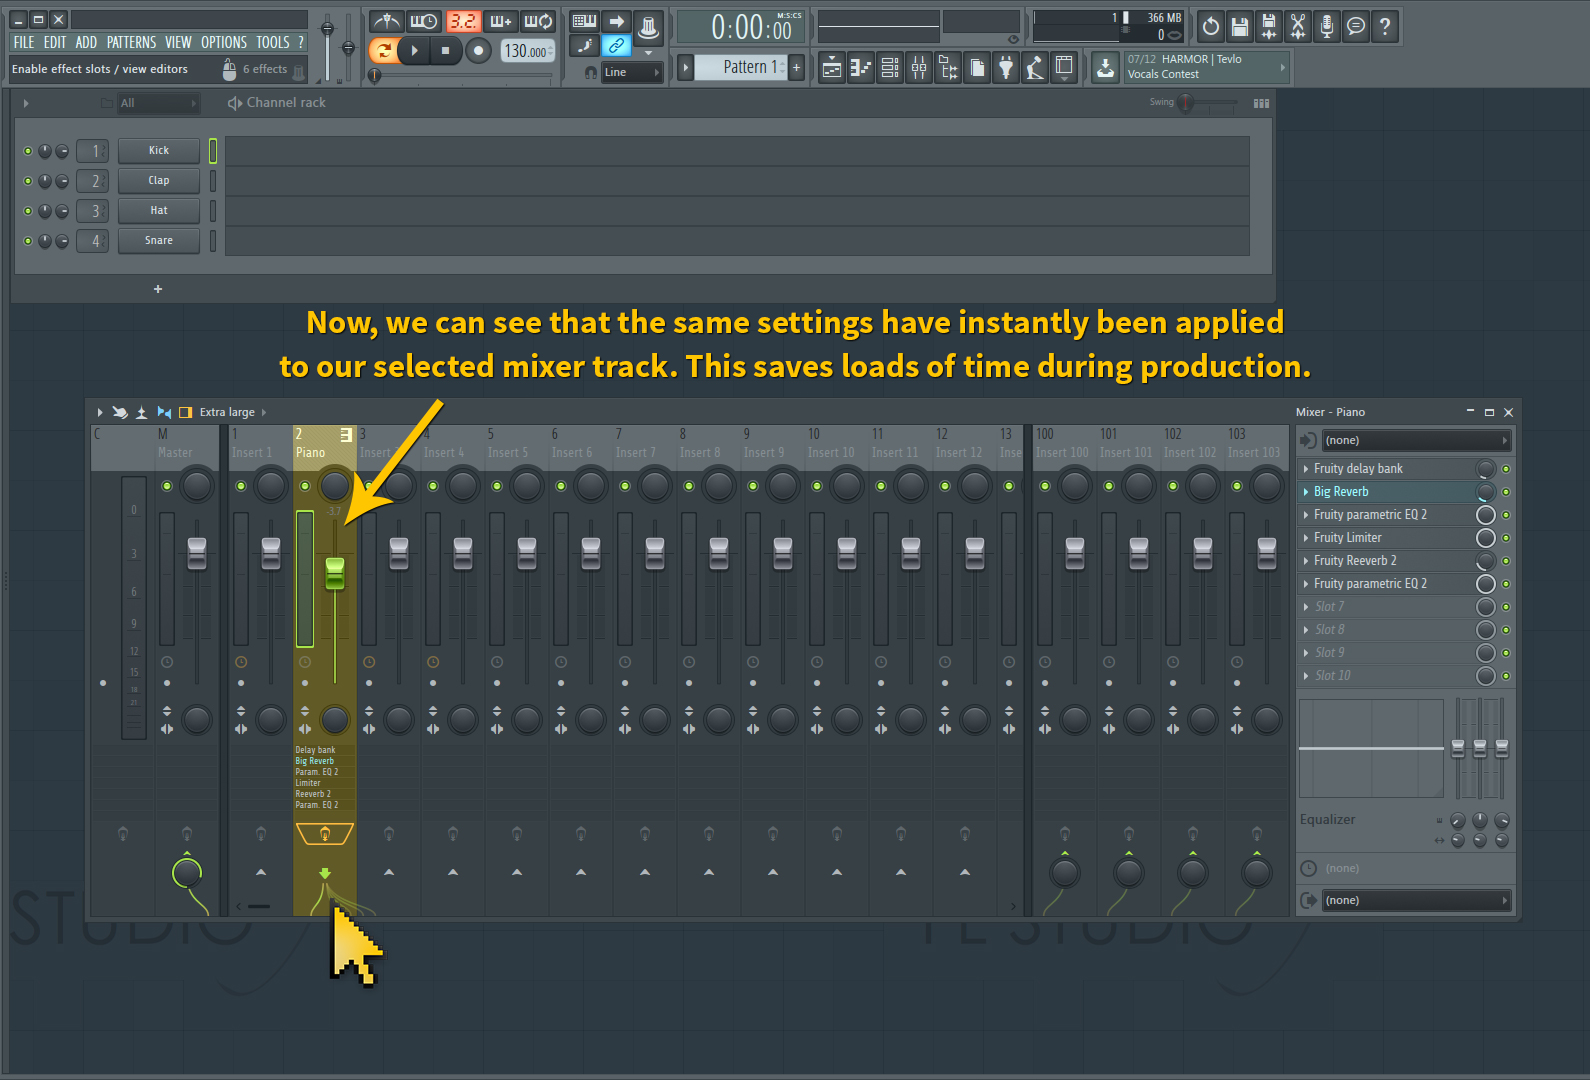Add new pattern with plus button
The width and height of the screenshot is (1590, 1080).
click(797, 67)
